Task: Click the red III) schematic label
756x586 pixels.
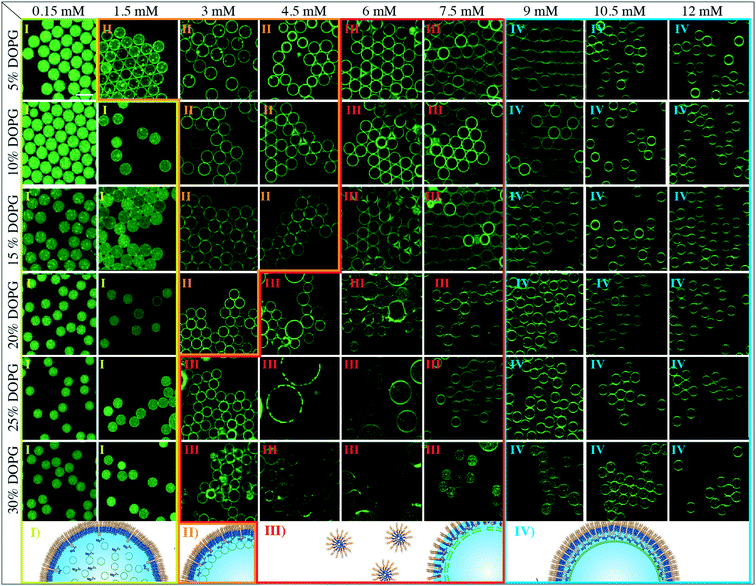Action: coord(275,531)
